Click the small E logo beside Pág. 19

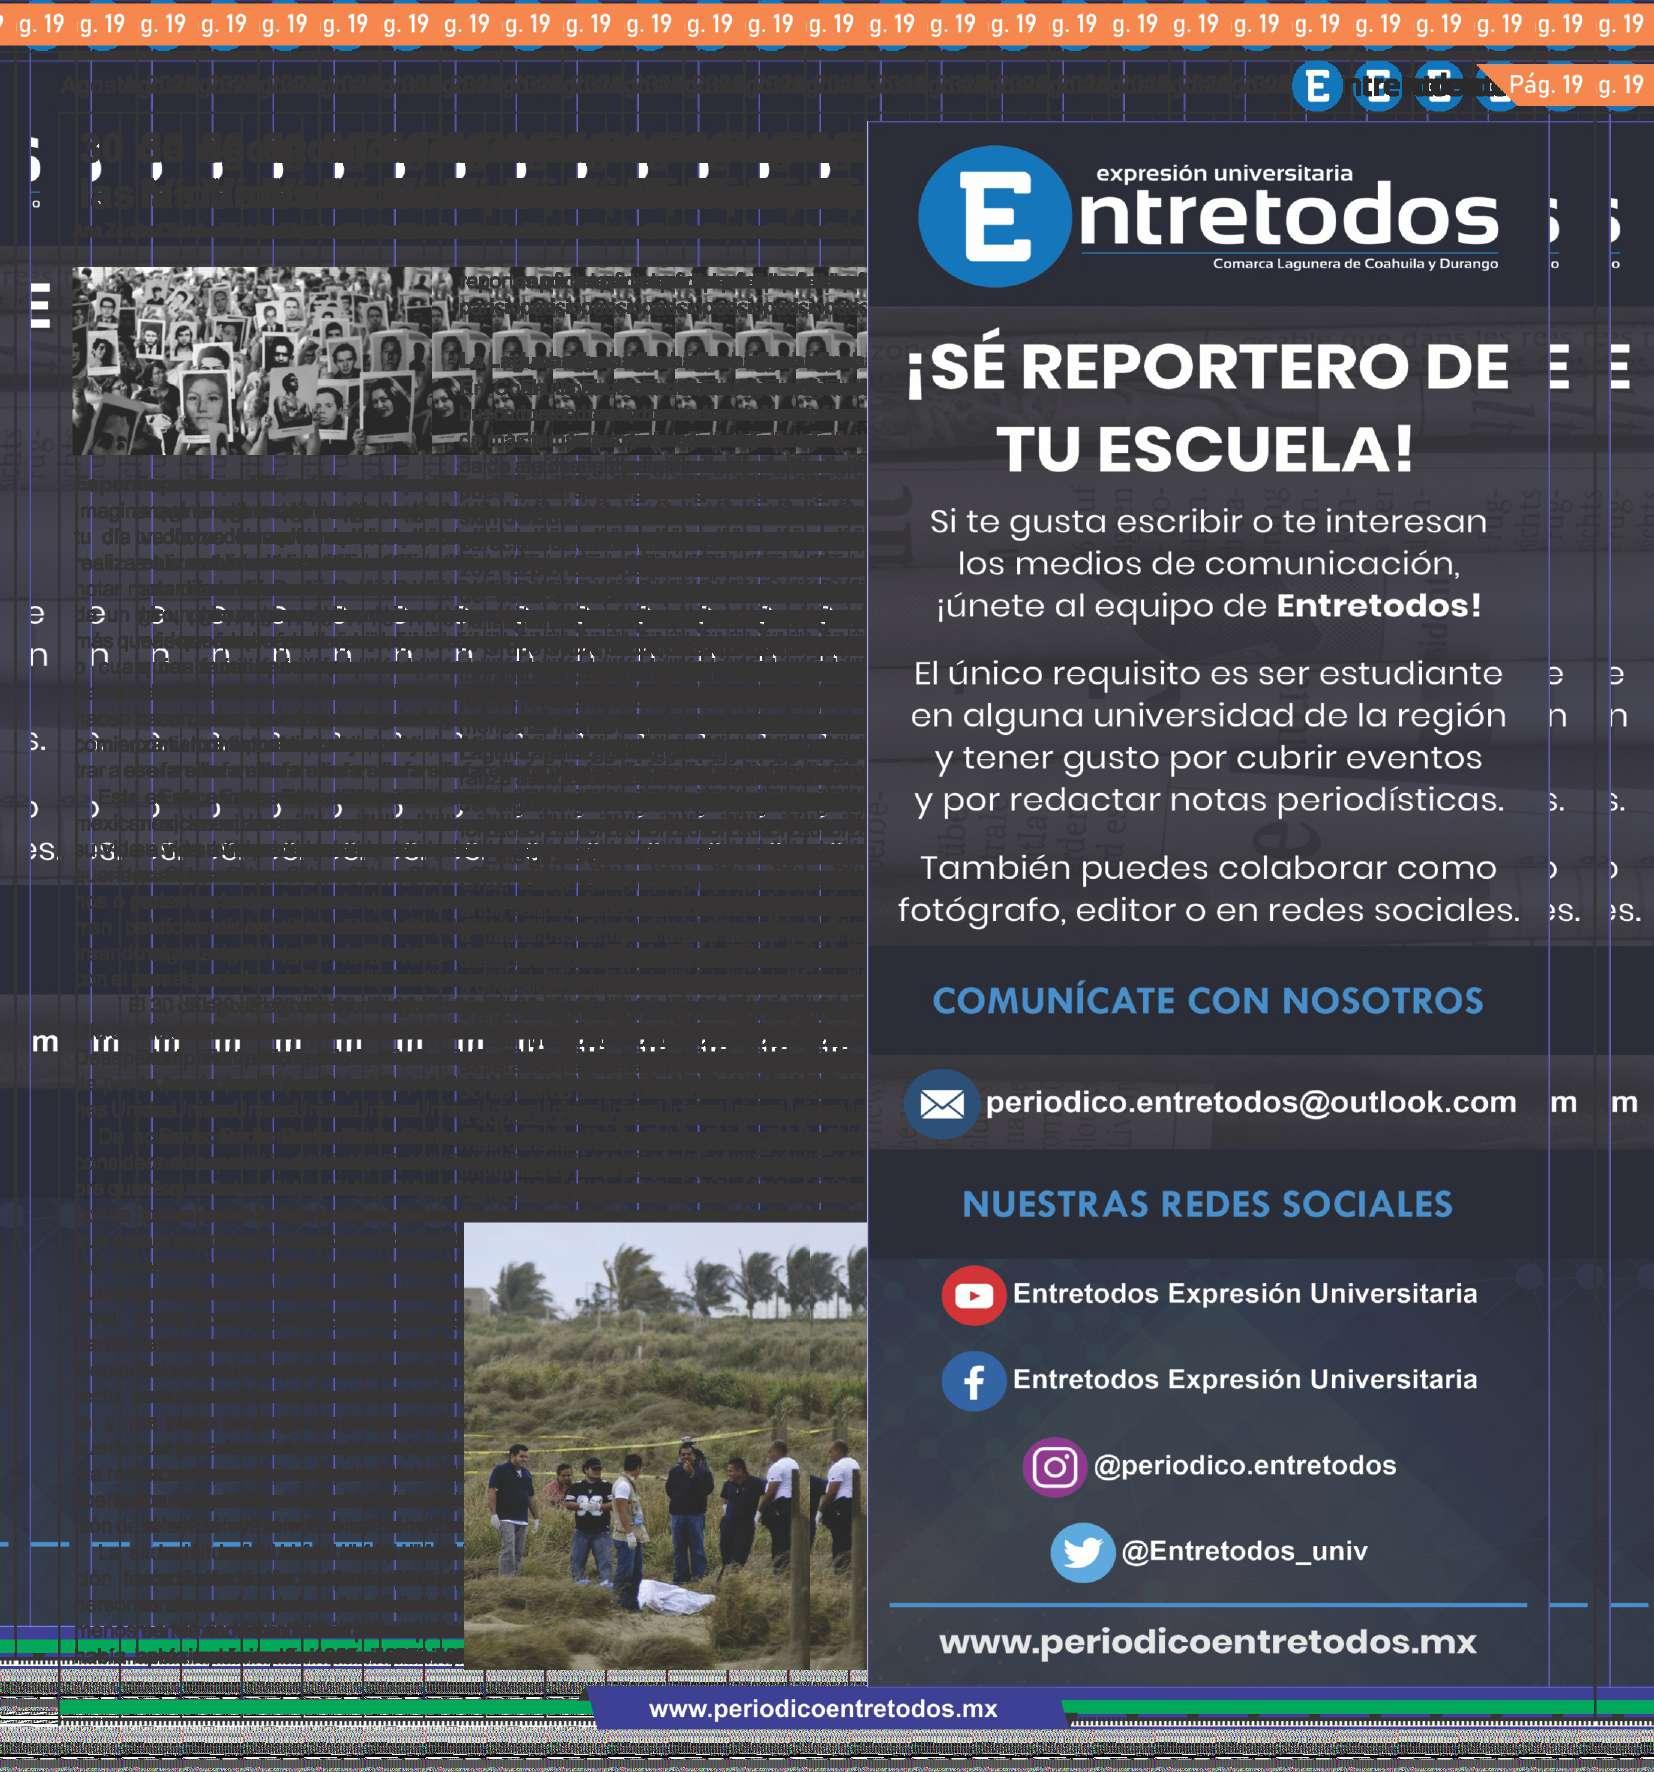(x=1317, y=86)
